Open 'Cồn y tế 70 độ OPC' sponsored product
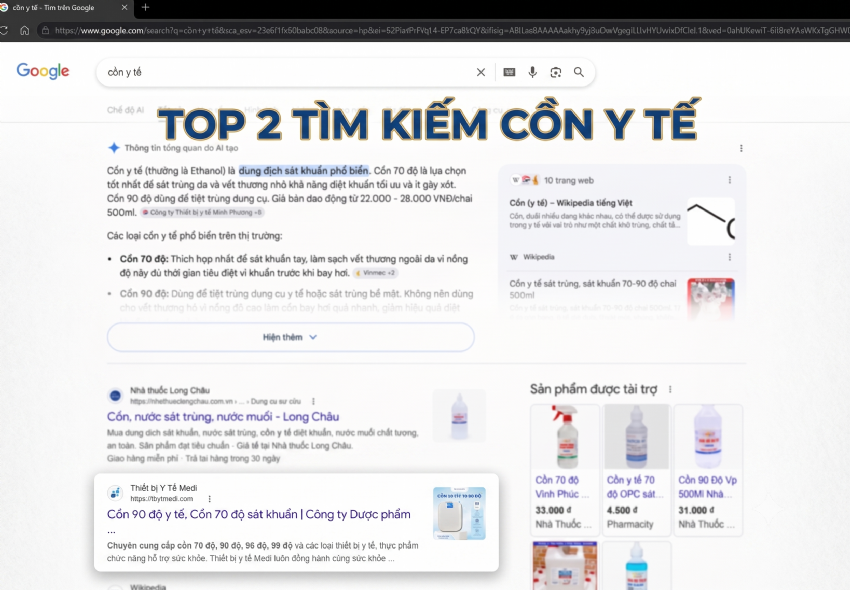The image size is (850, 590). pos(635,487)
